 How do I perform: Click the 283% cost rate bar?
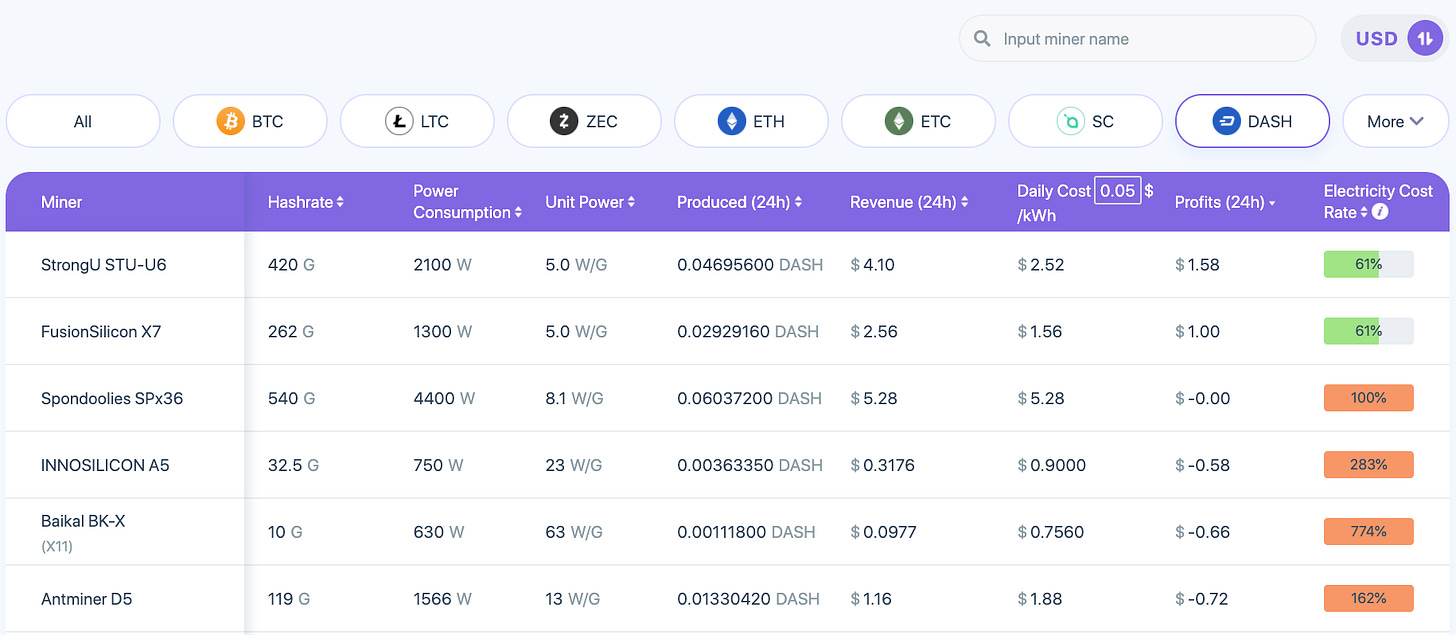pos(1368,465)
